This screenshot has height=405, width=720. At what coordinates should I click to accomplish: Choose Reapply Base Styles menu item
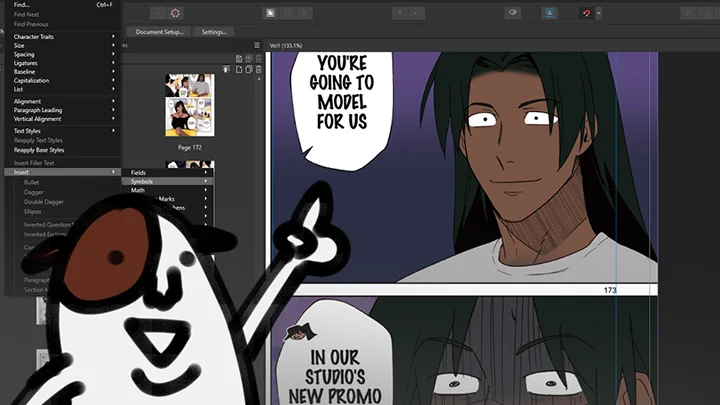click(x=63, y=150)
